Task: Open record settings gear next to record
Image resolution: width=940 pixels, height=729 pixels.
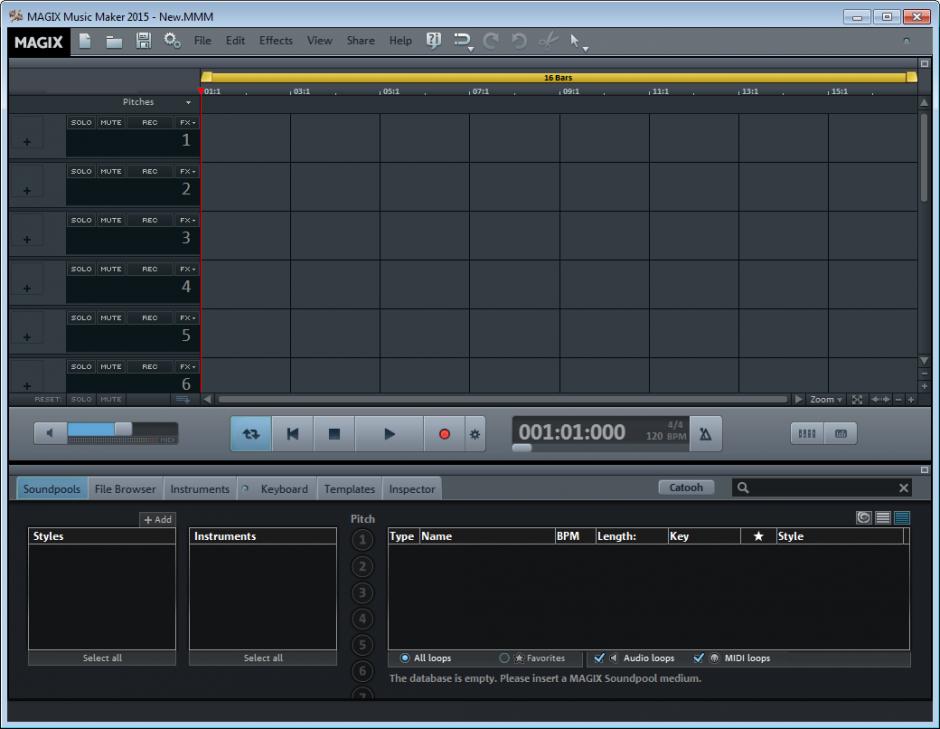Action: [x=475, y=434]
